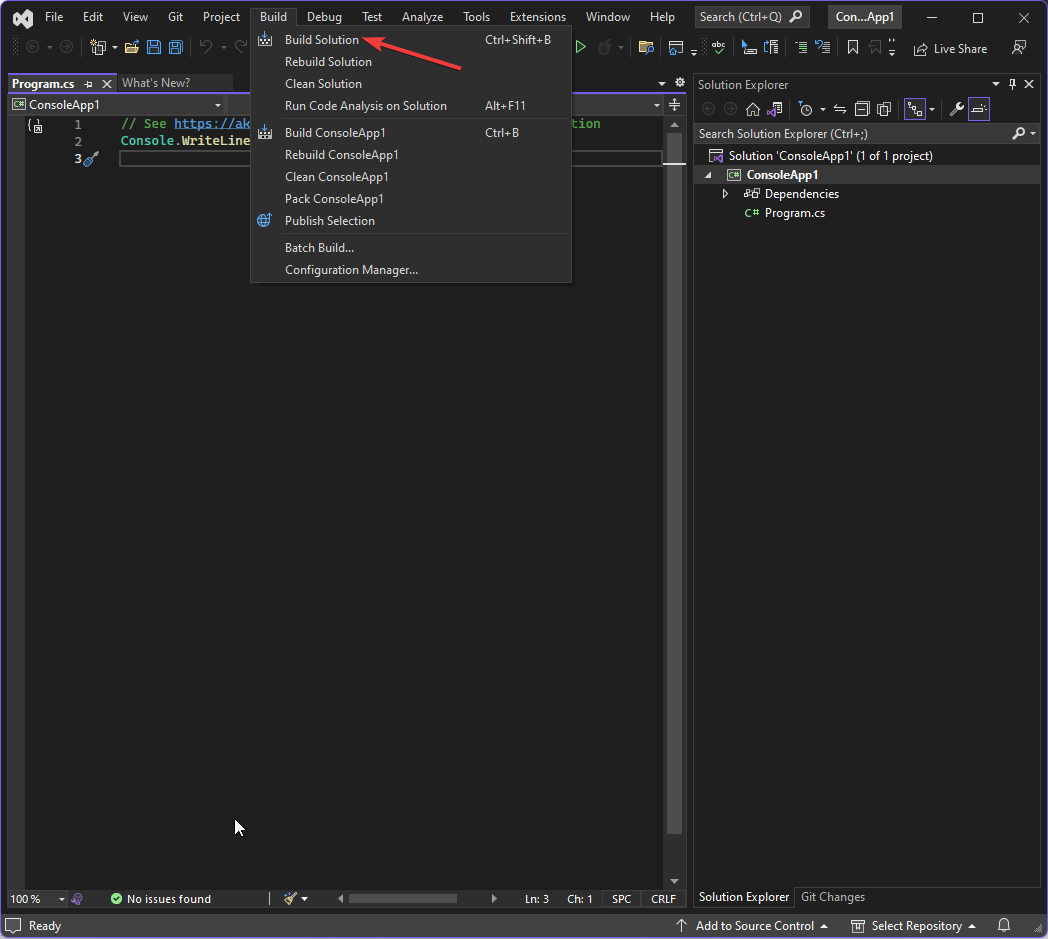Click the New Project toolbar icon
The width and height of the screenshot is (1048, 939).
[x=96, y=47]
